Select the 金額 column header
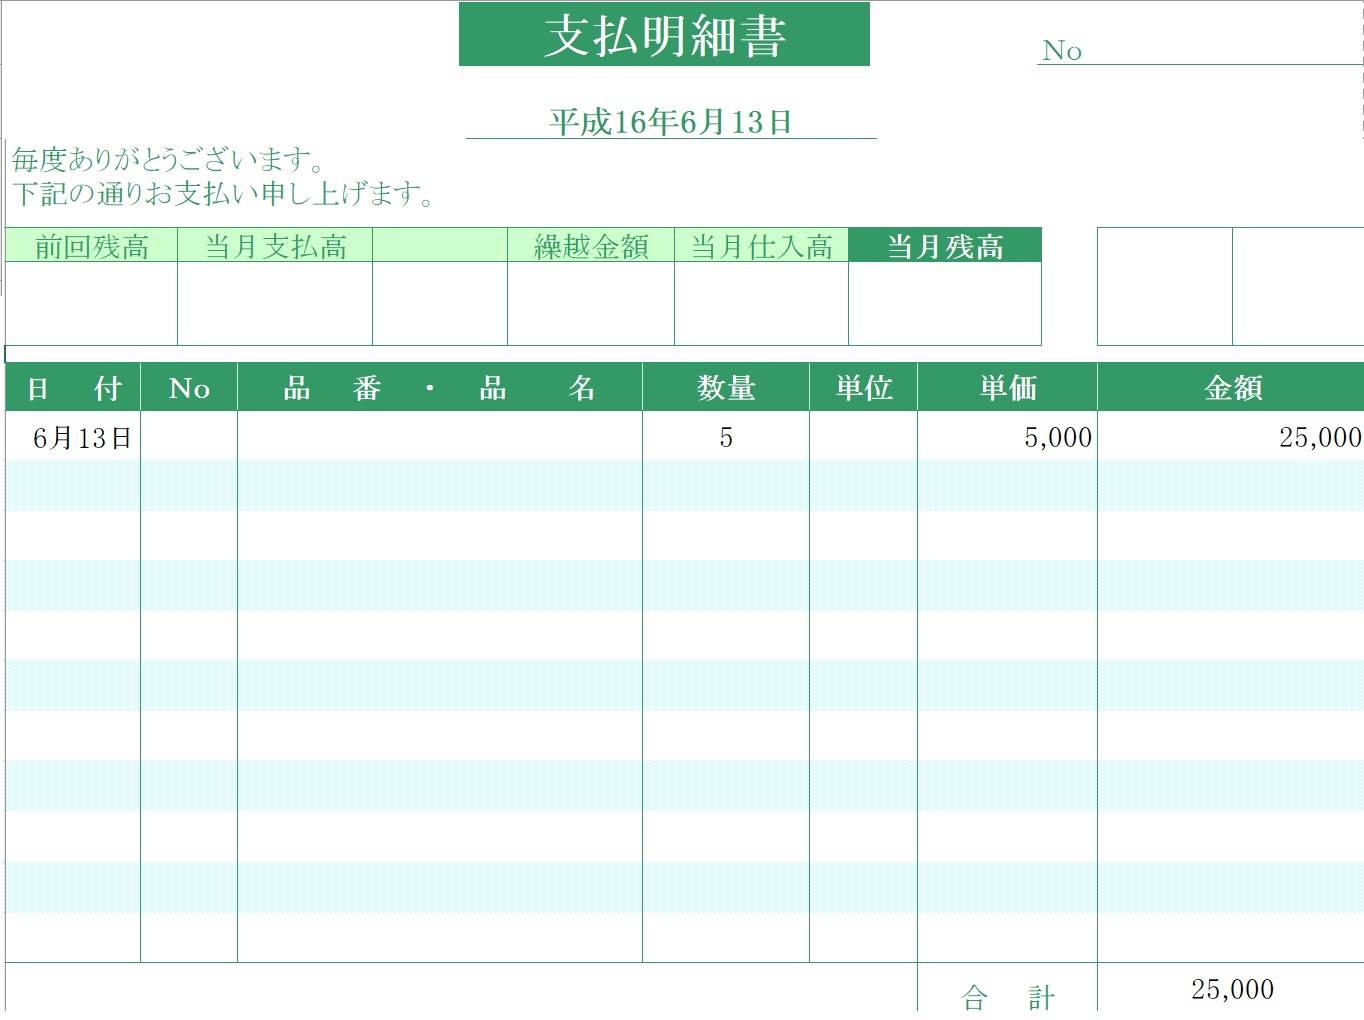The width and height of the screenshot is (1364, 1020). tap(1232, 388)
